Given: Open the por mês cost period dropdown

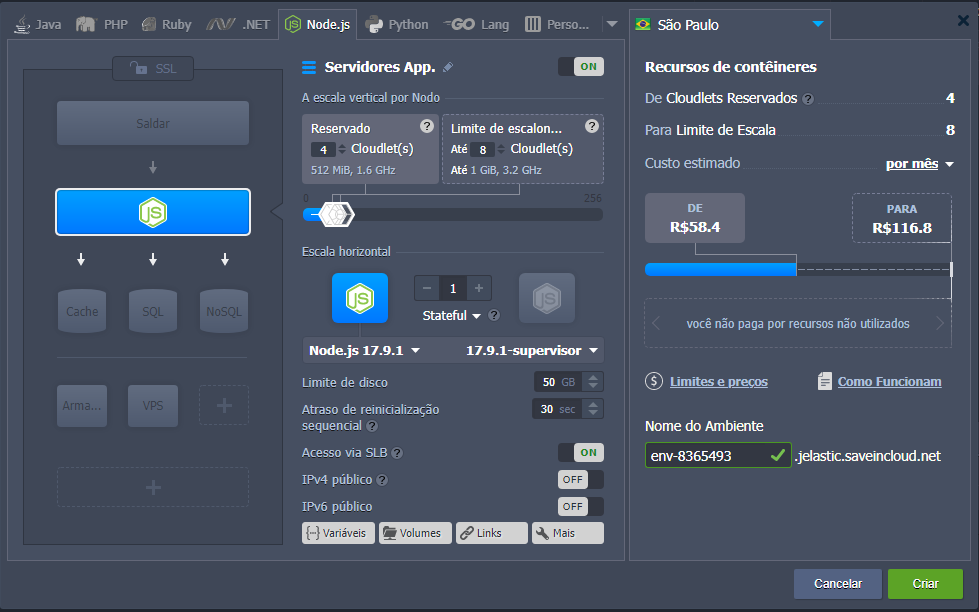Looking at the screenshot, I should (x=919, y=164).
